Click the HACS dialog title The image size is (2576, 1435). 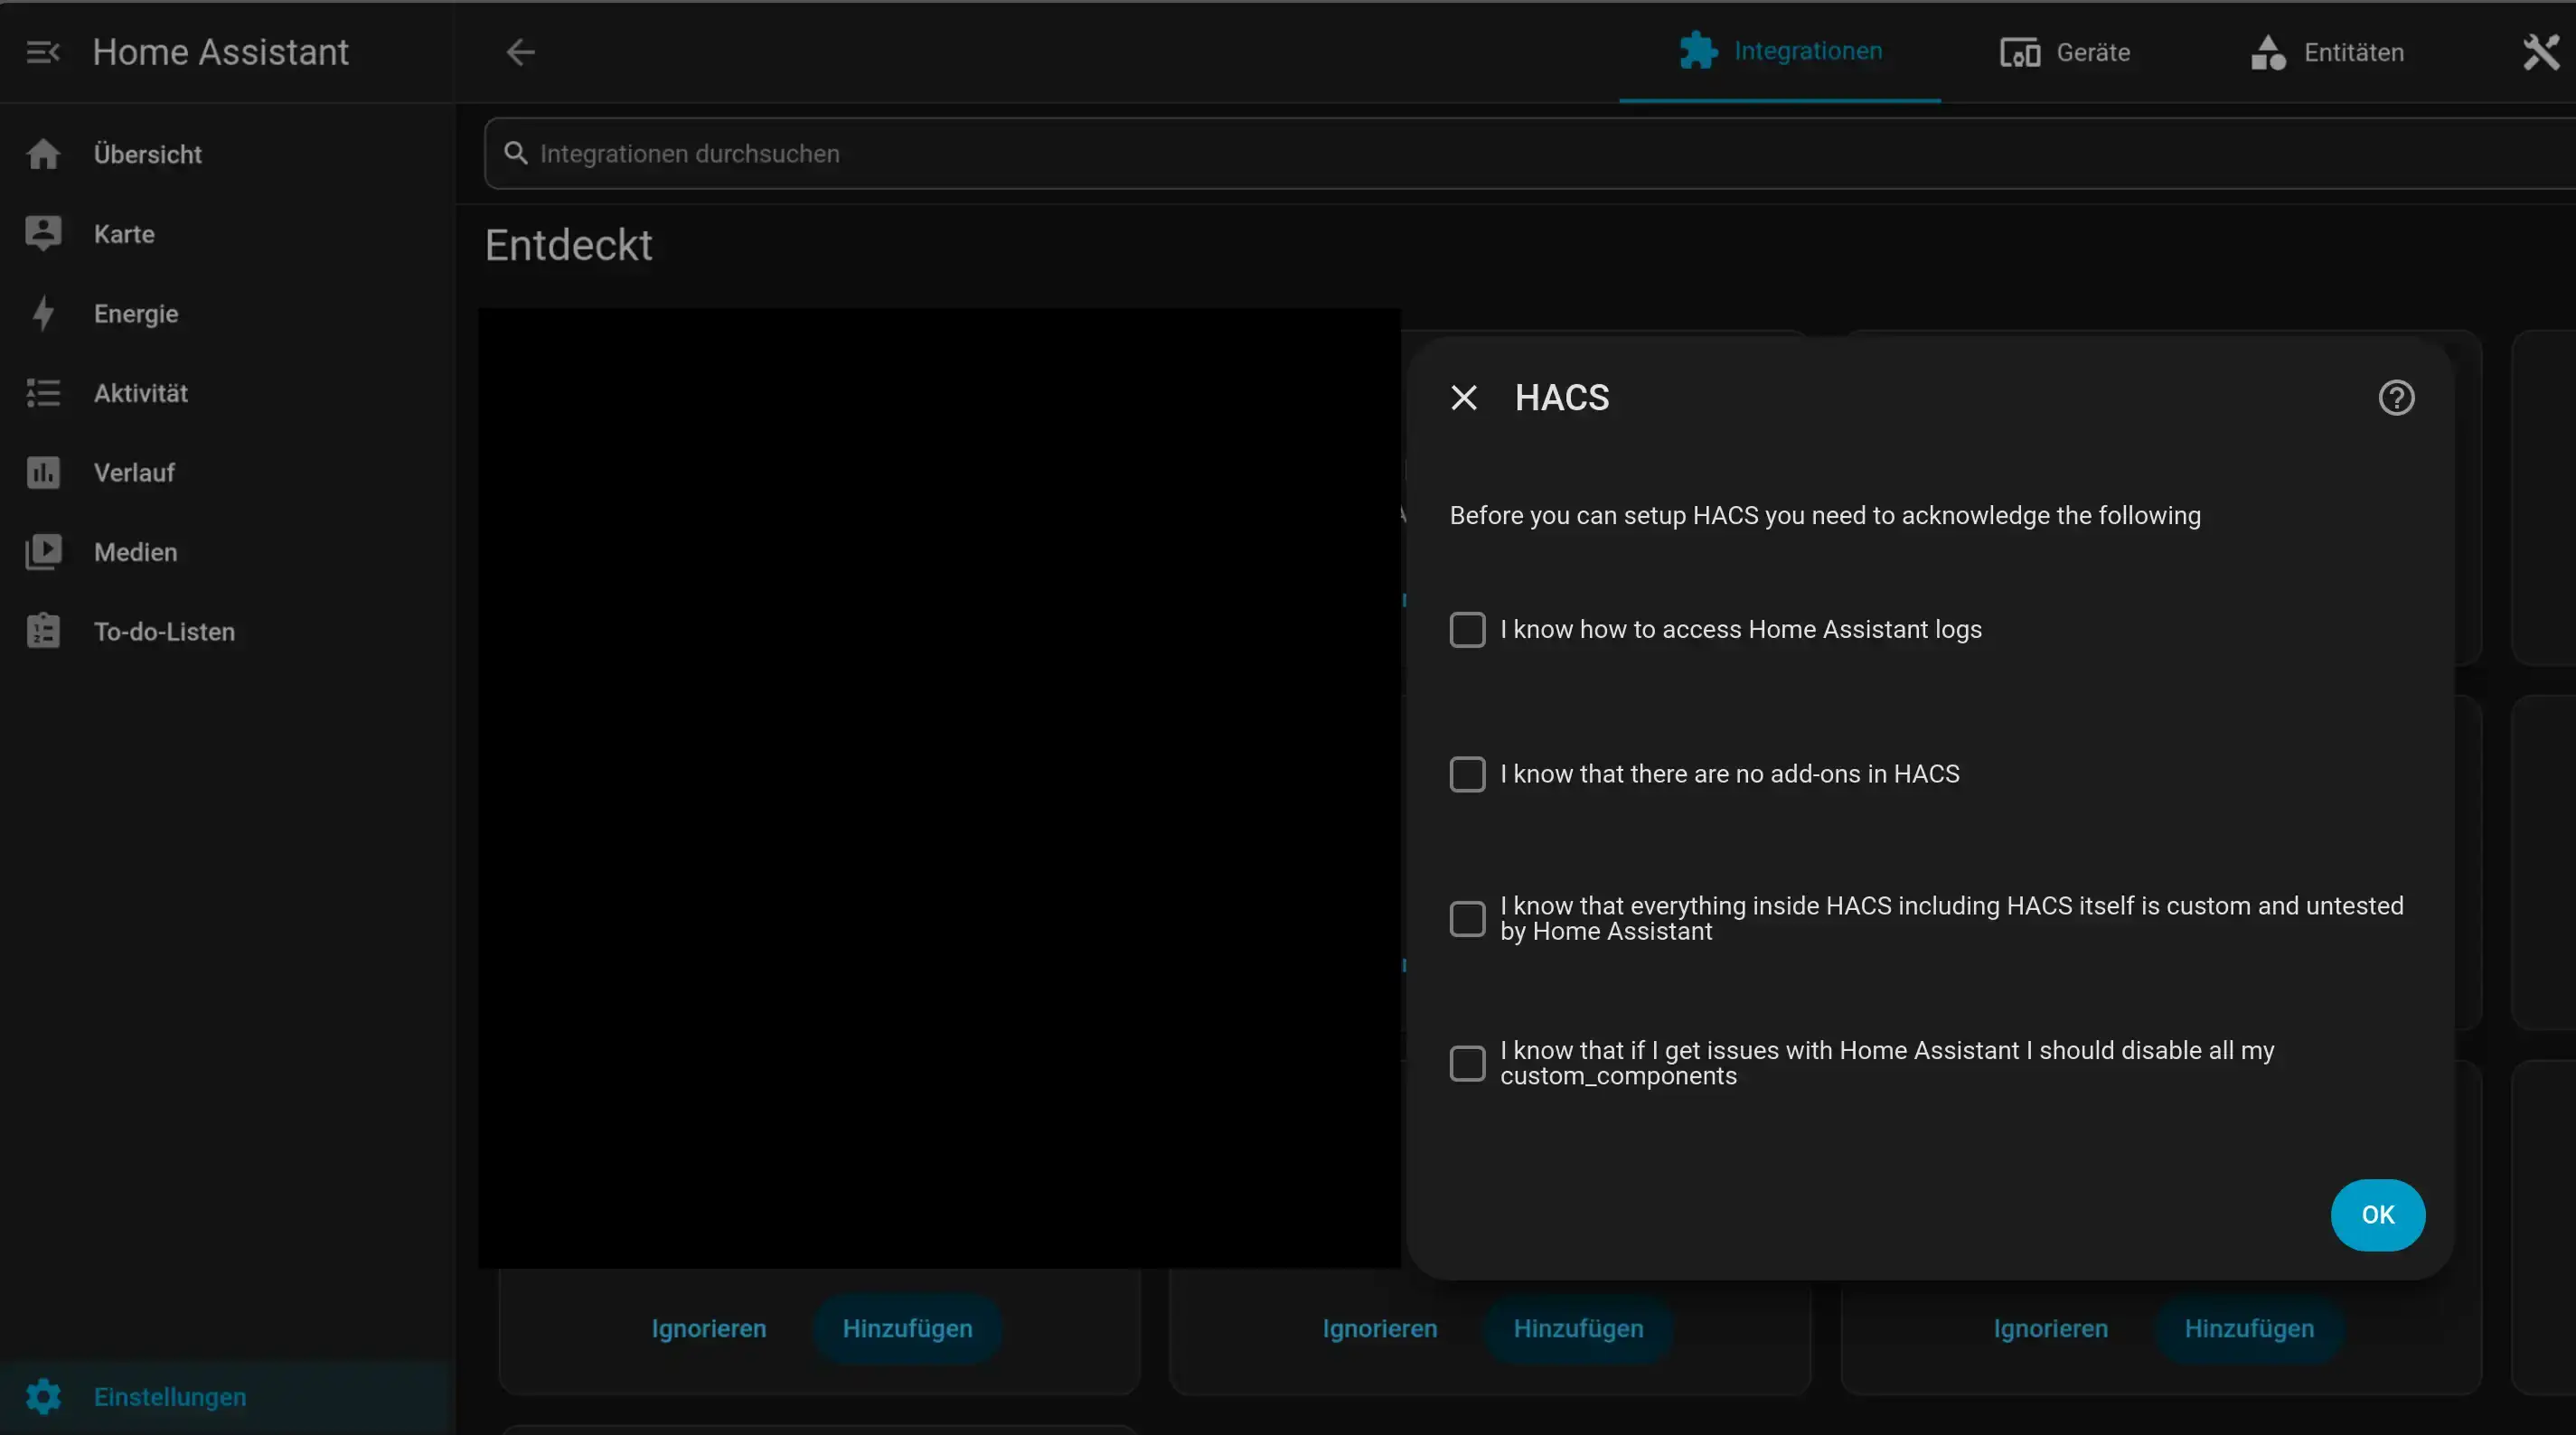coord(1562,398)
